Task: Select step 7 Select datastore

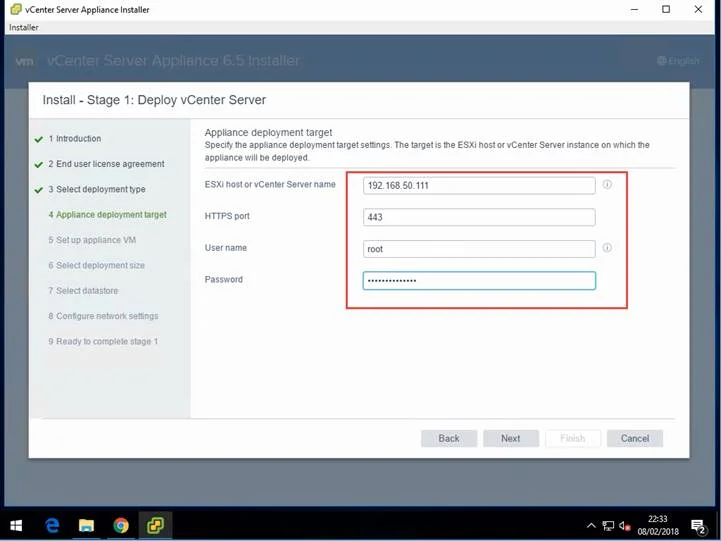Action: click(x=83, y=290)
